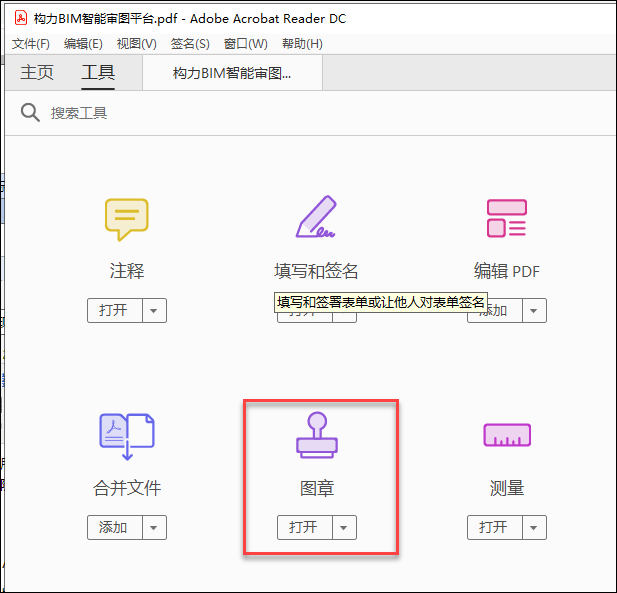Click the 测量 ruler icon

pos(507,435)
